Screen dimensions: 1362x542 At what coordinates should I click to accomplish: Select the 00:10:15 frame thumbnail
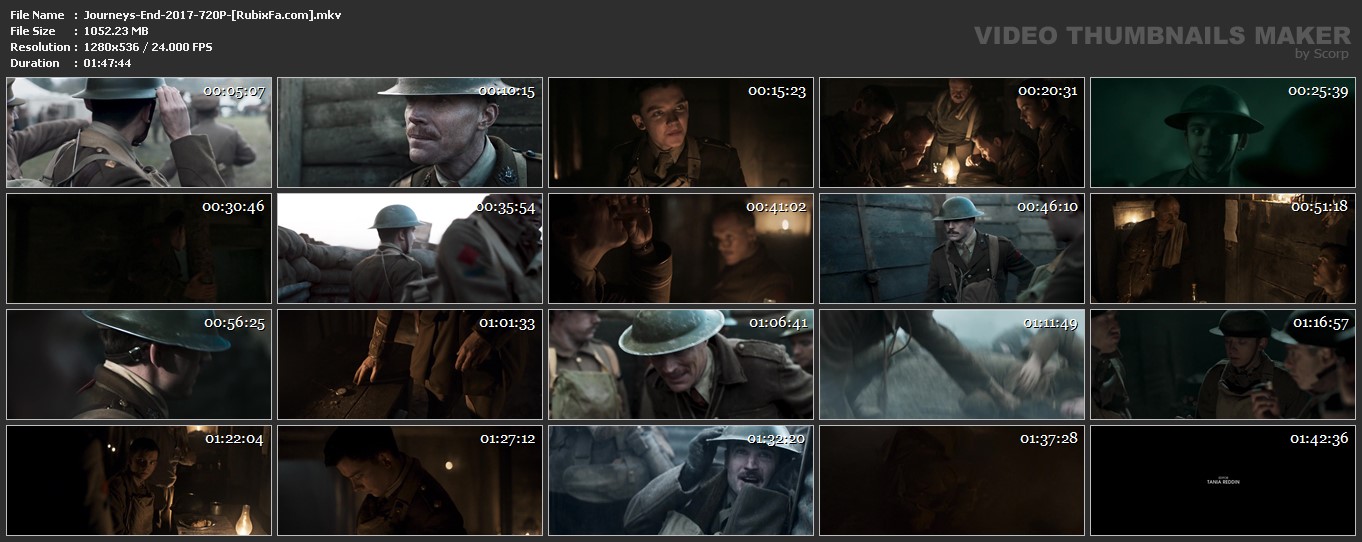tap(410, 133)
